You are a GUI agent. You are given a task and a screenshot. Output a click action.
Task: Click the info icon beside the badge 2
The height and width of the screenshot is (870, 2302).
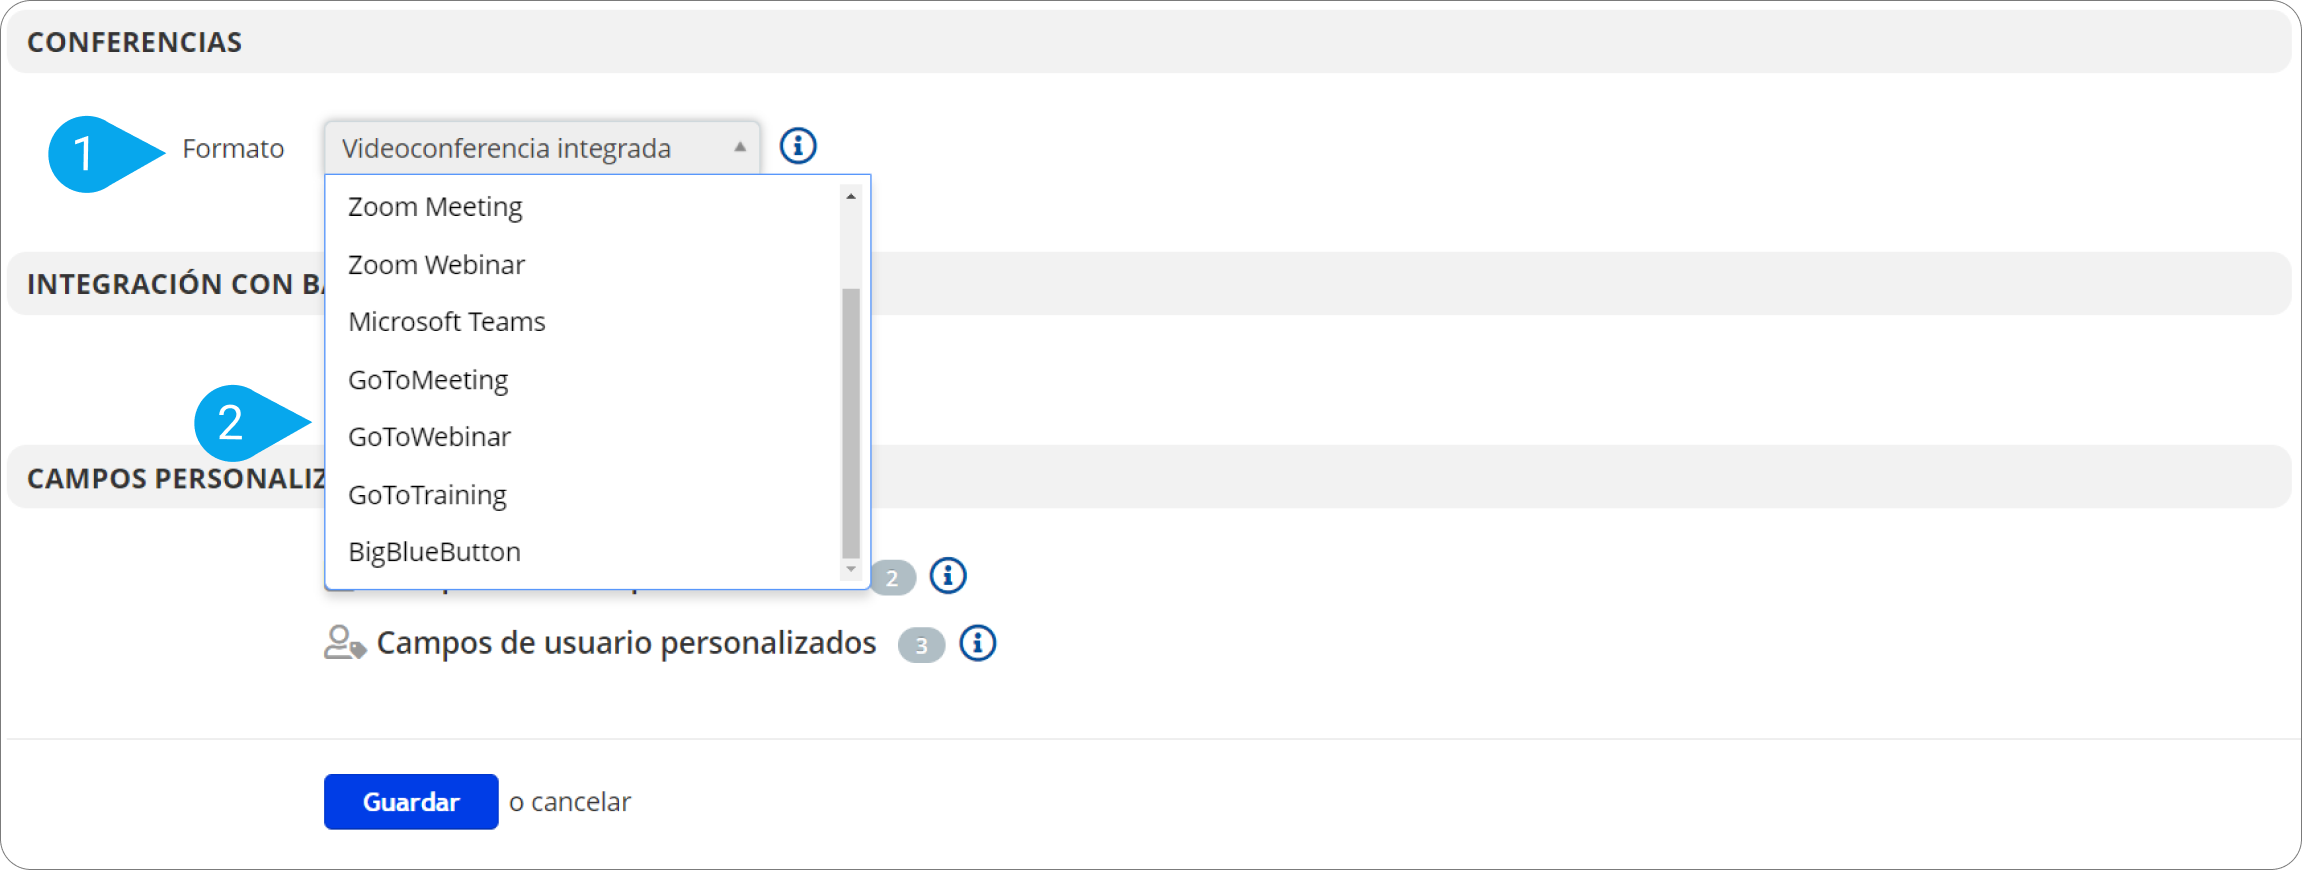click(948, 576)
